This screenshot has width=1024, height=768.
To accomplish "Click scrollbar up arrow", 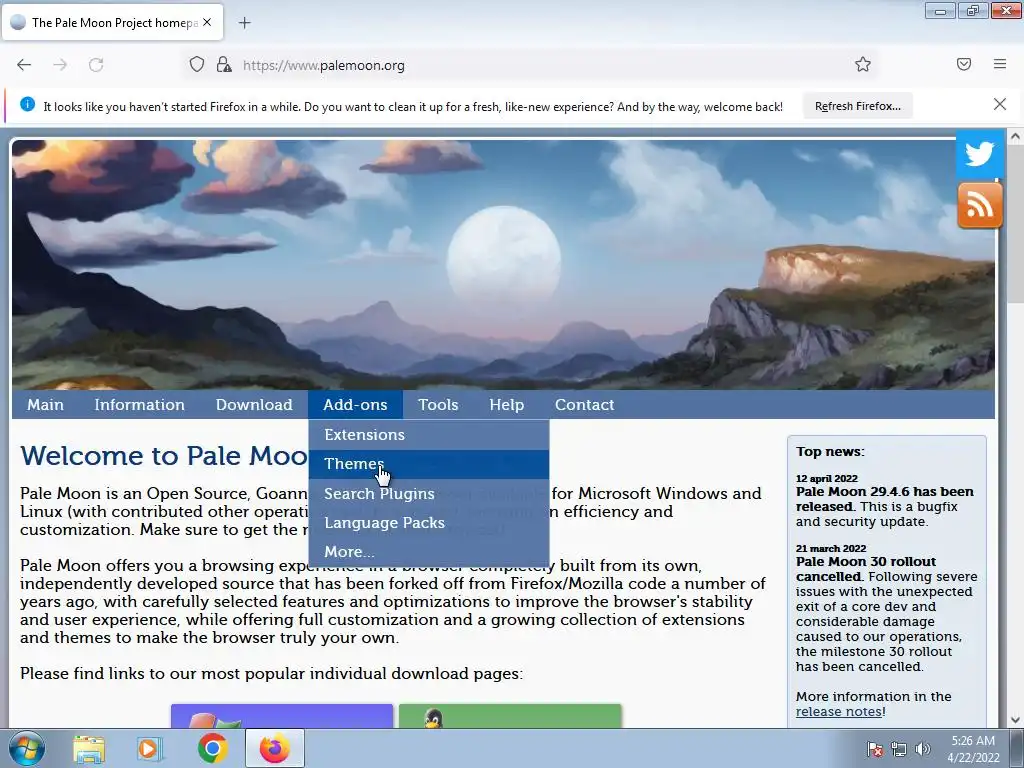I will [x=1015, y=136].
